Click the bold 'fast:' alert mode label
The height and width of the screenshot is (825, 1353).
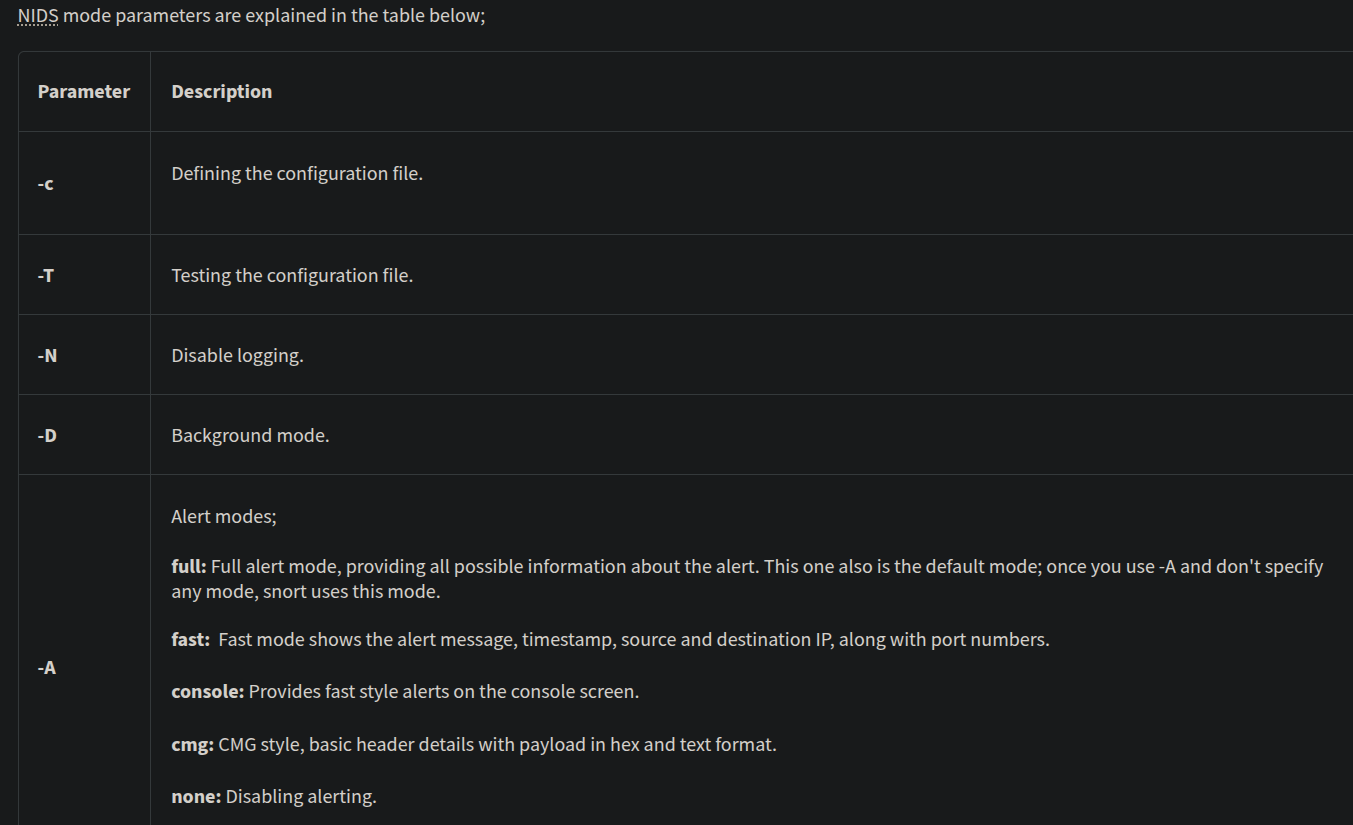(x=191, y=639)
